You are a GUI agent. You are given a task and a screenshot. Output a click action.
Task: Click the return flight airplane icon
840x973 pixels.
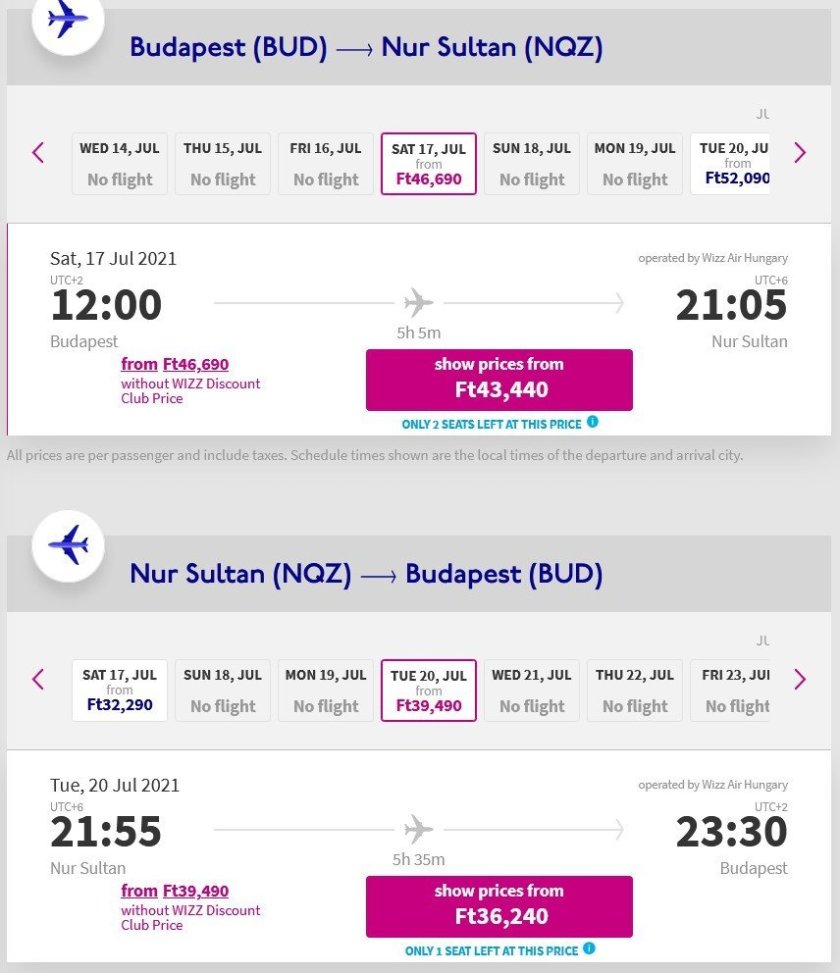coord(68,545)
